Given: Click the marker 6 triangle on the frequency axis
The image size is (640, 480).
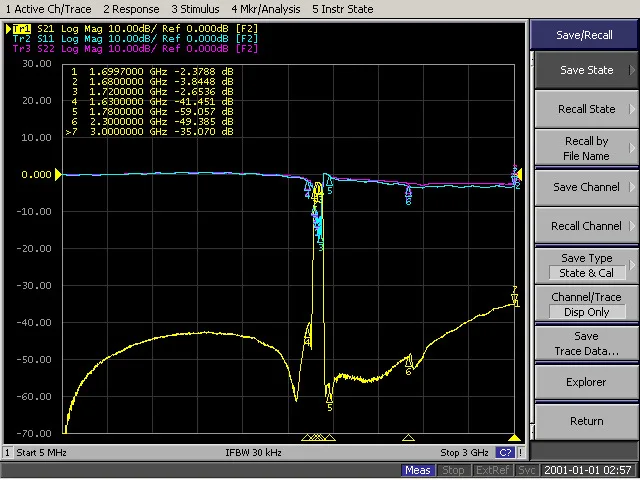Looking at the screenshot, I should click(408, 438).
